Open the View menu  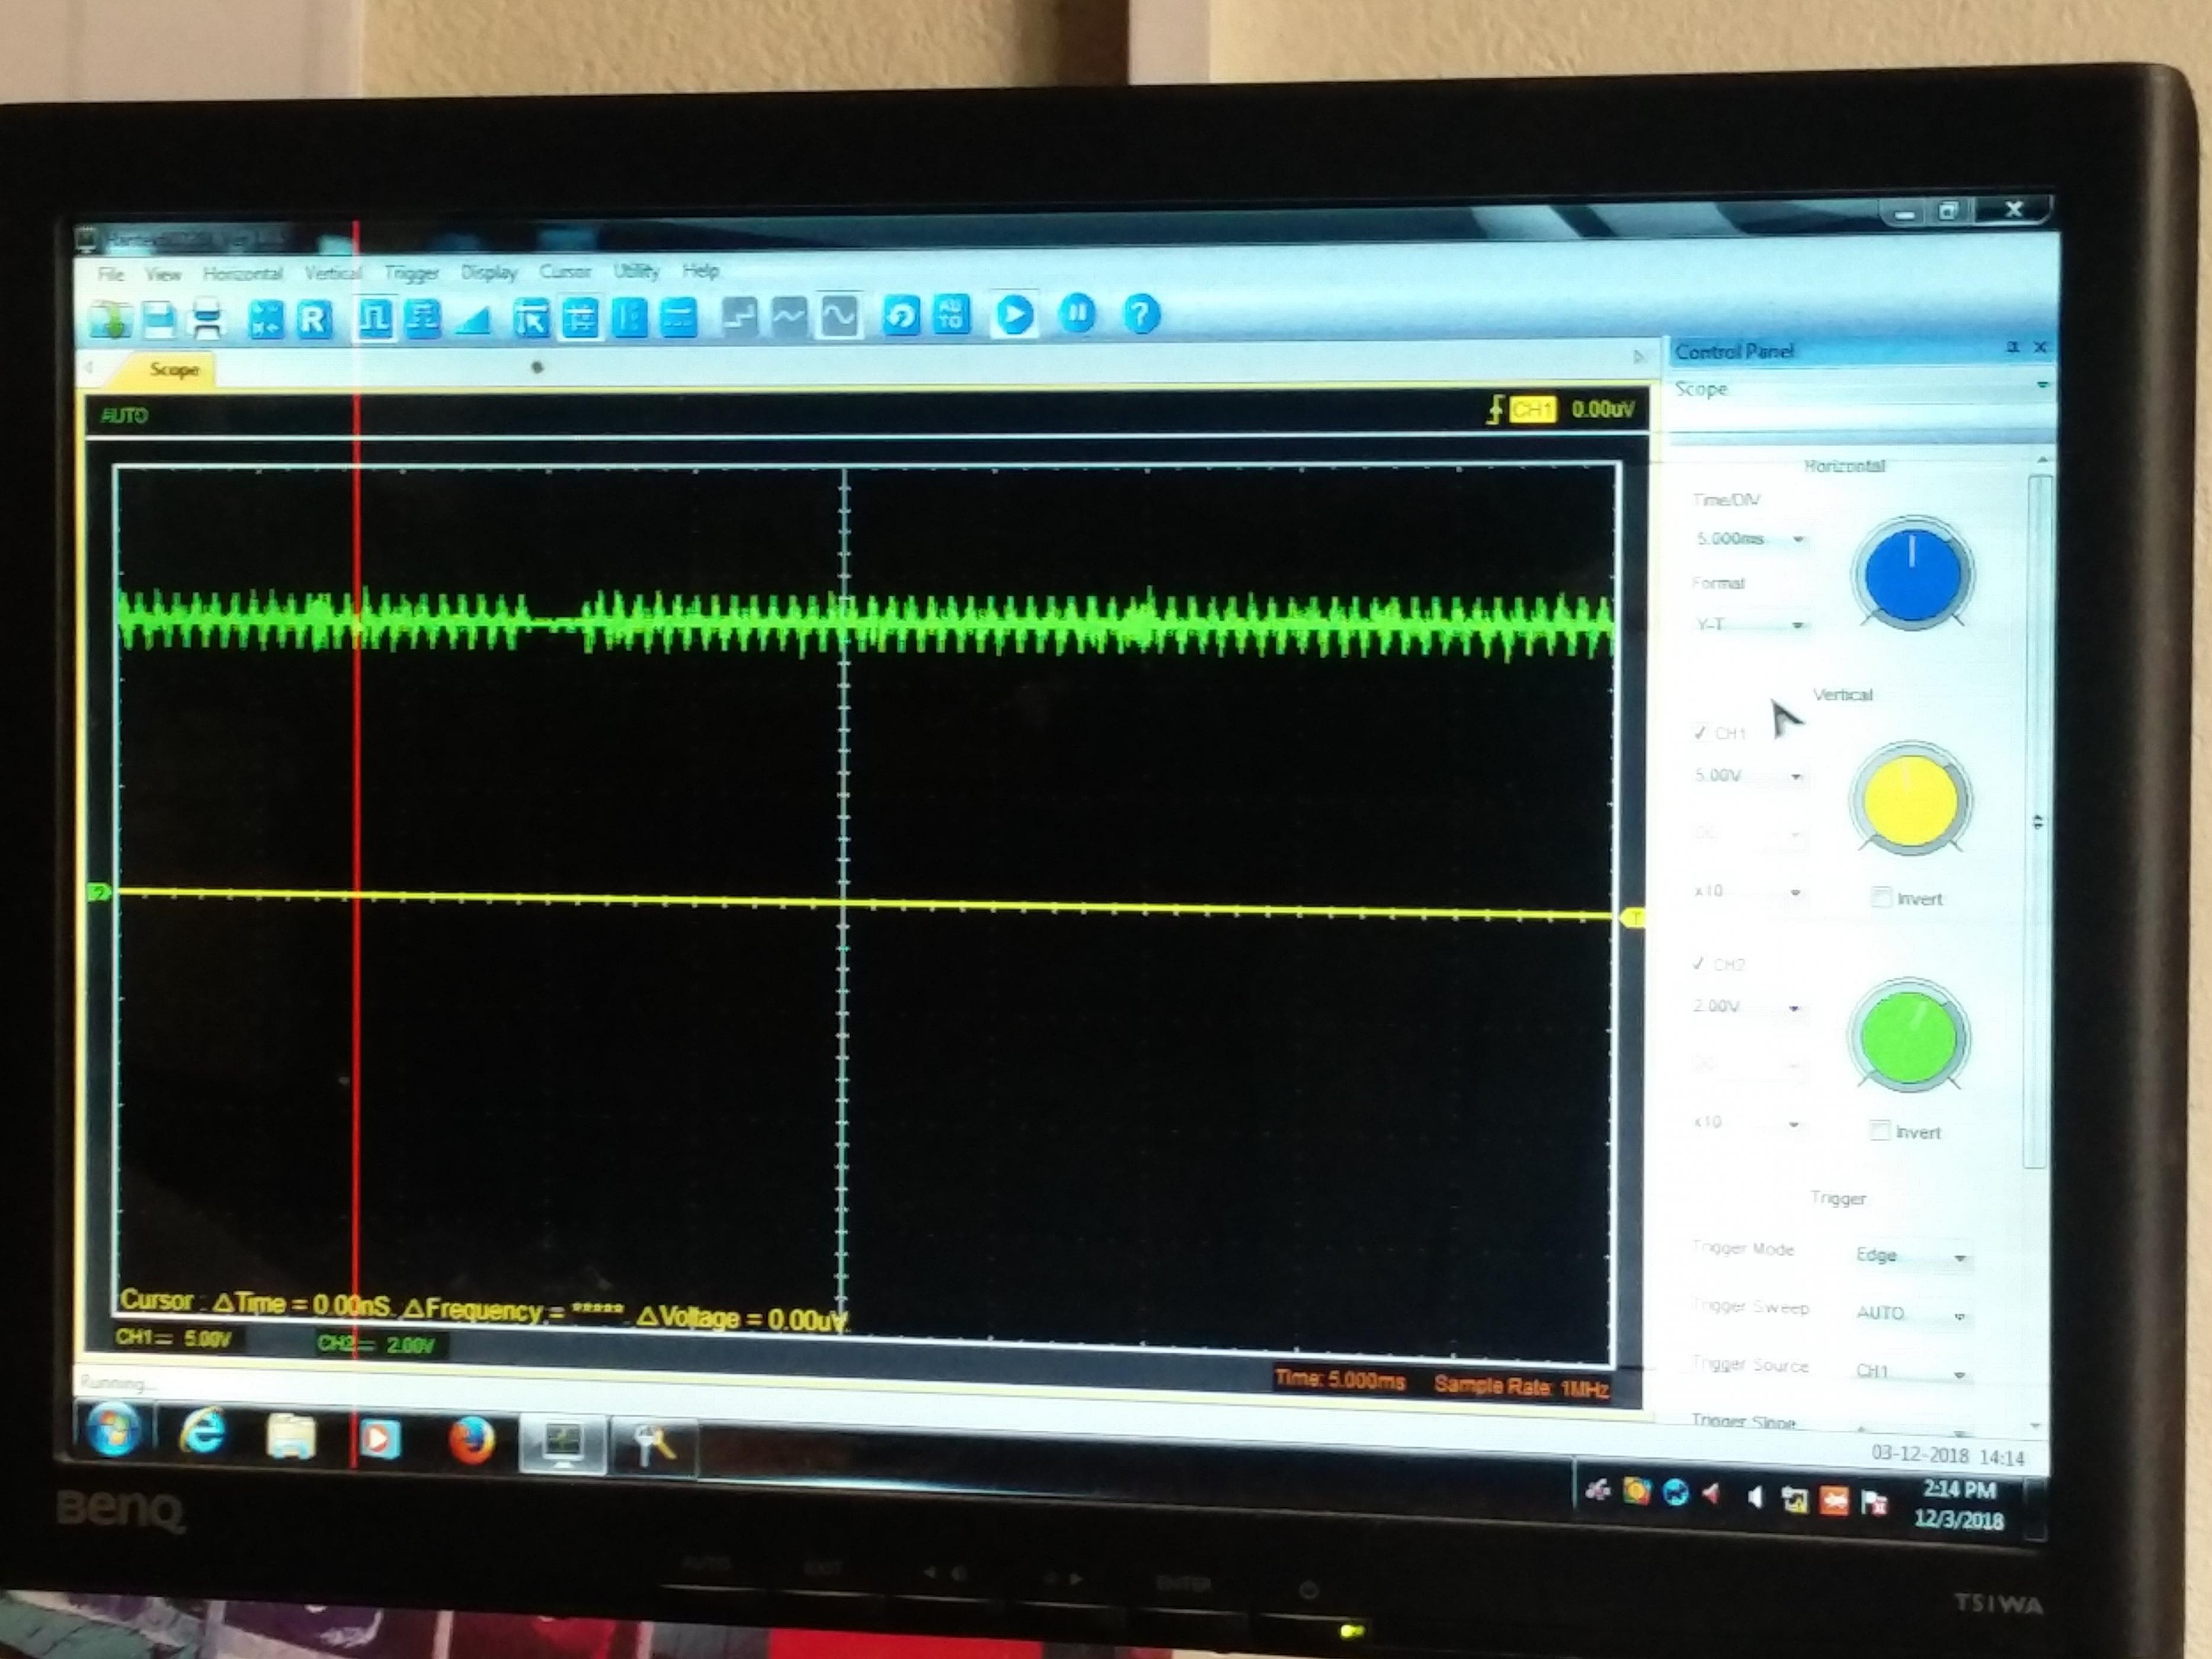click(x=163, y=274)
